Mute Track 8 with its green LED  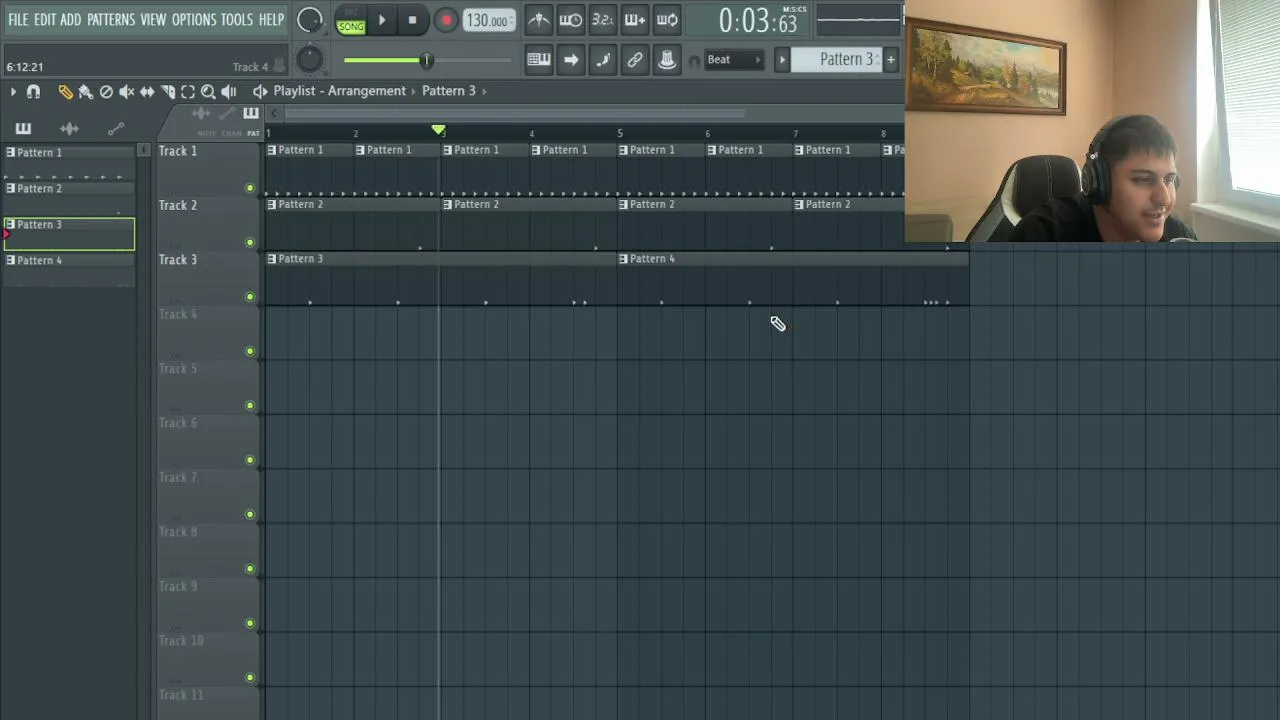[250, 569]
